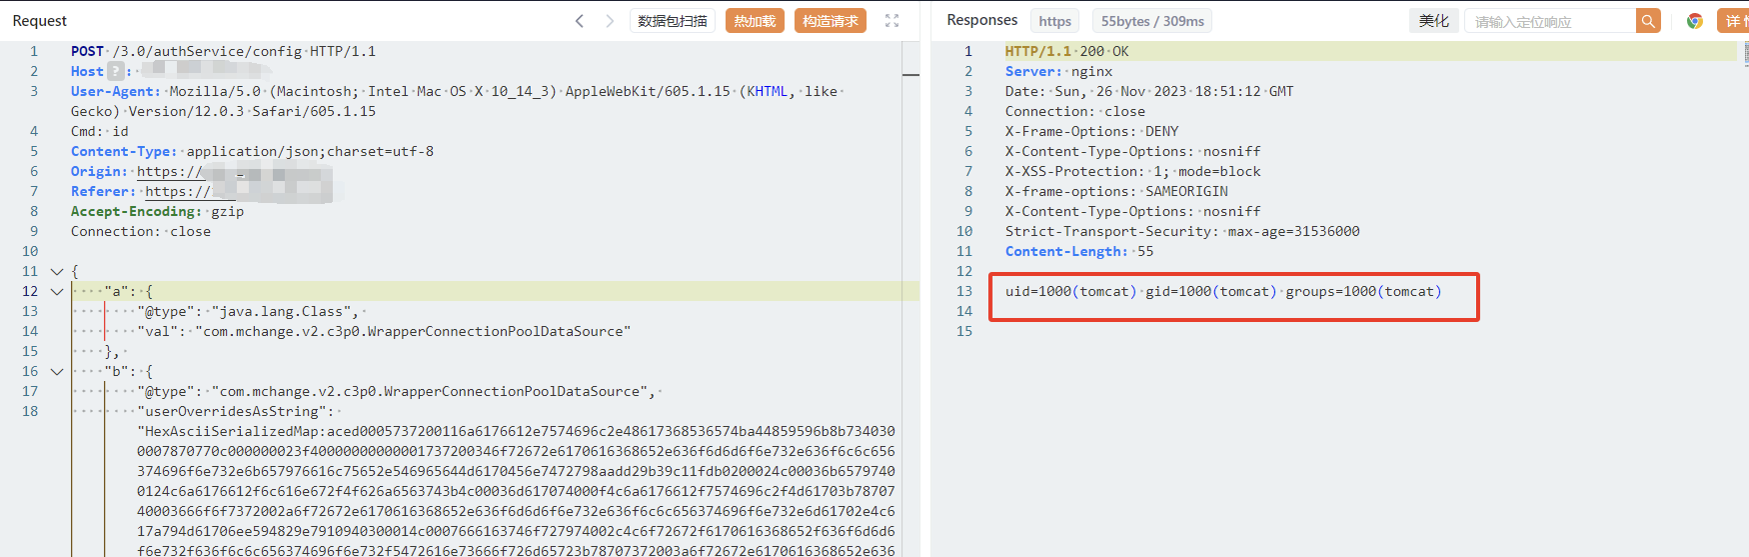Click the Request panel title
The height and width of the screenshot is (557, 1749).
[x=40, y=21]
